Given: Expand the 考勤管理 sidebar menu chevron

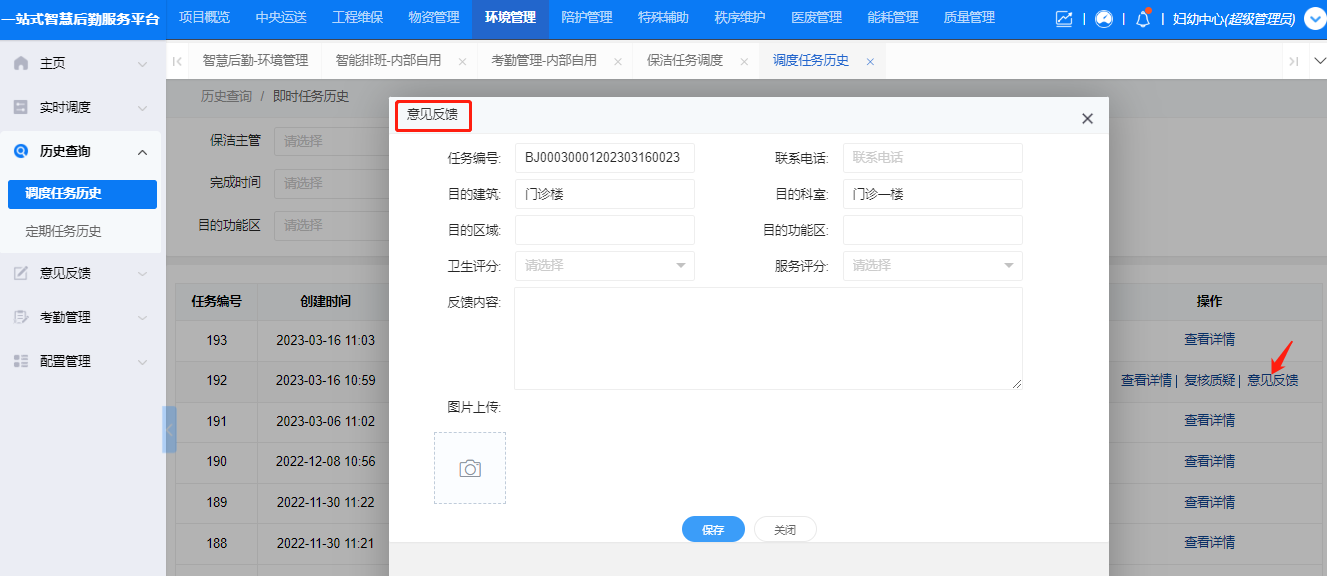Looking at the screenshot, I should coord(142,318).
